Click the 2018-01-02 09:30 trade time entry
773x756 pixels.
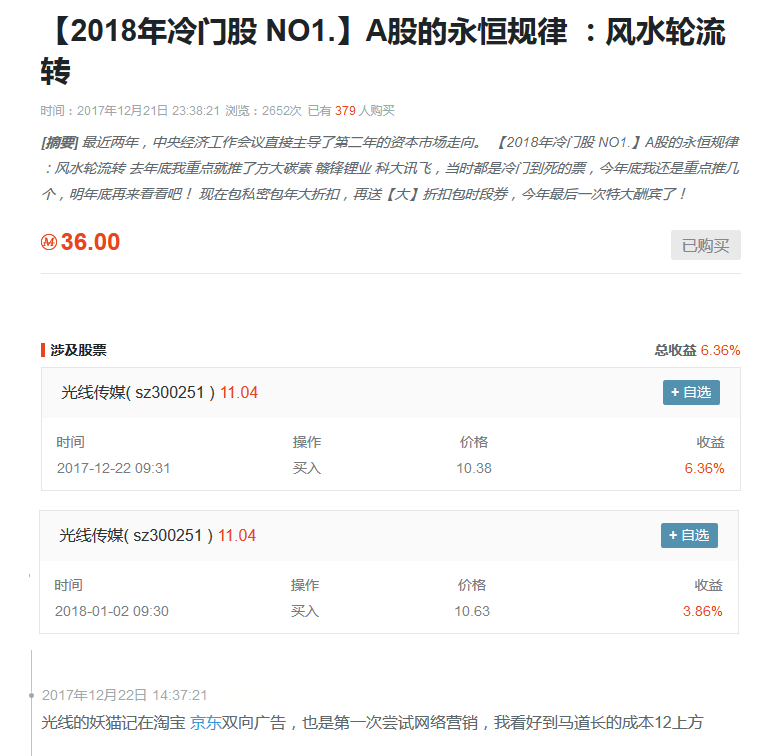[x=111, y=611]
